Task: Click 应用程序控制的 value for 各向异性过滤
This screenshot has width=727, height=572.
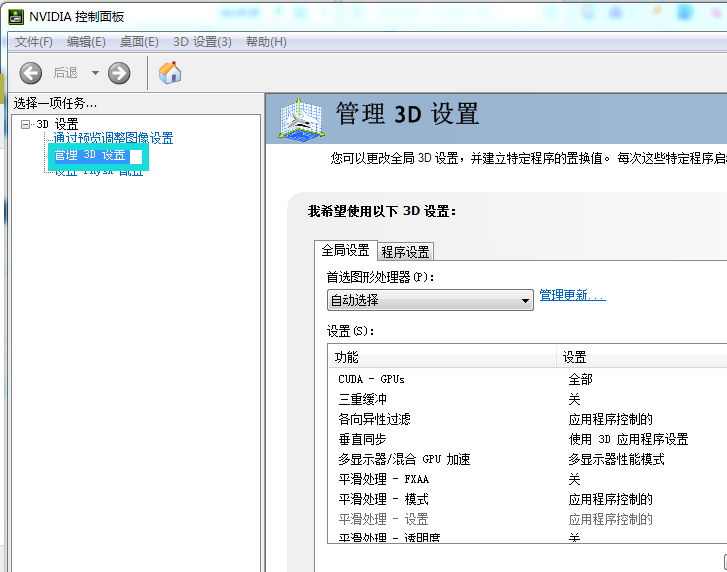Action: [x=611, y=419]
